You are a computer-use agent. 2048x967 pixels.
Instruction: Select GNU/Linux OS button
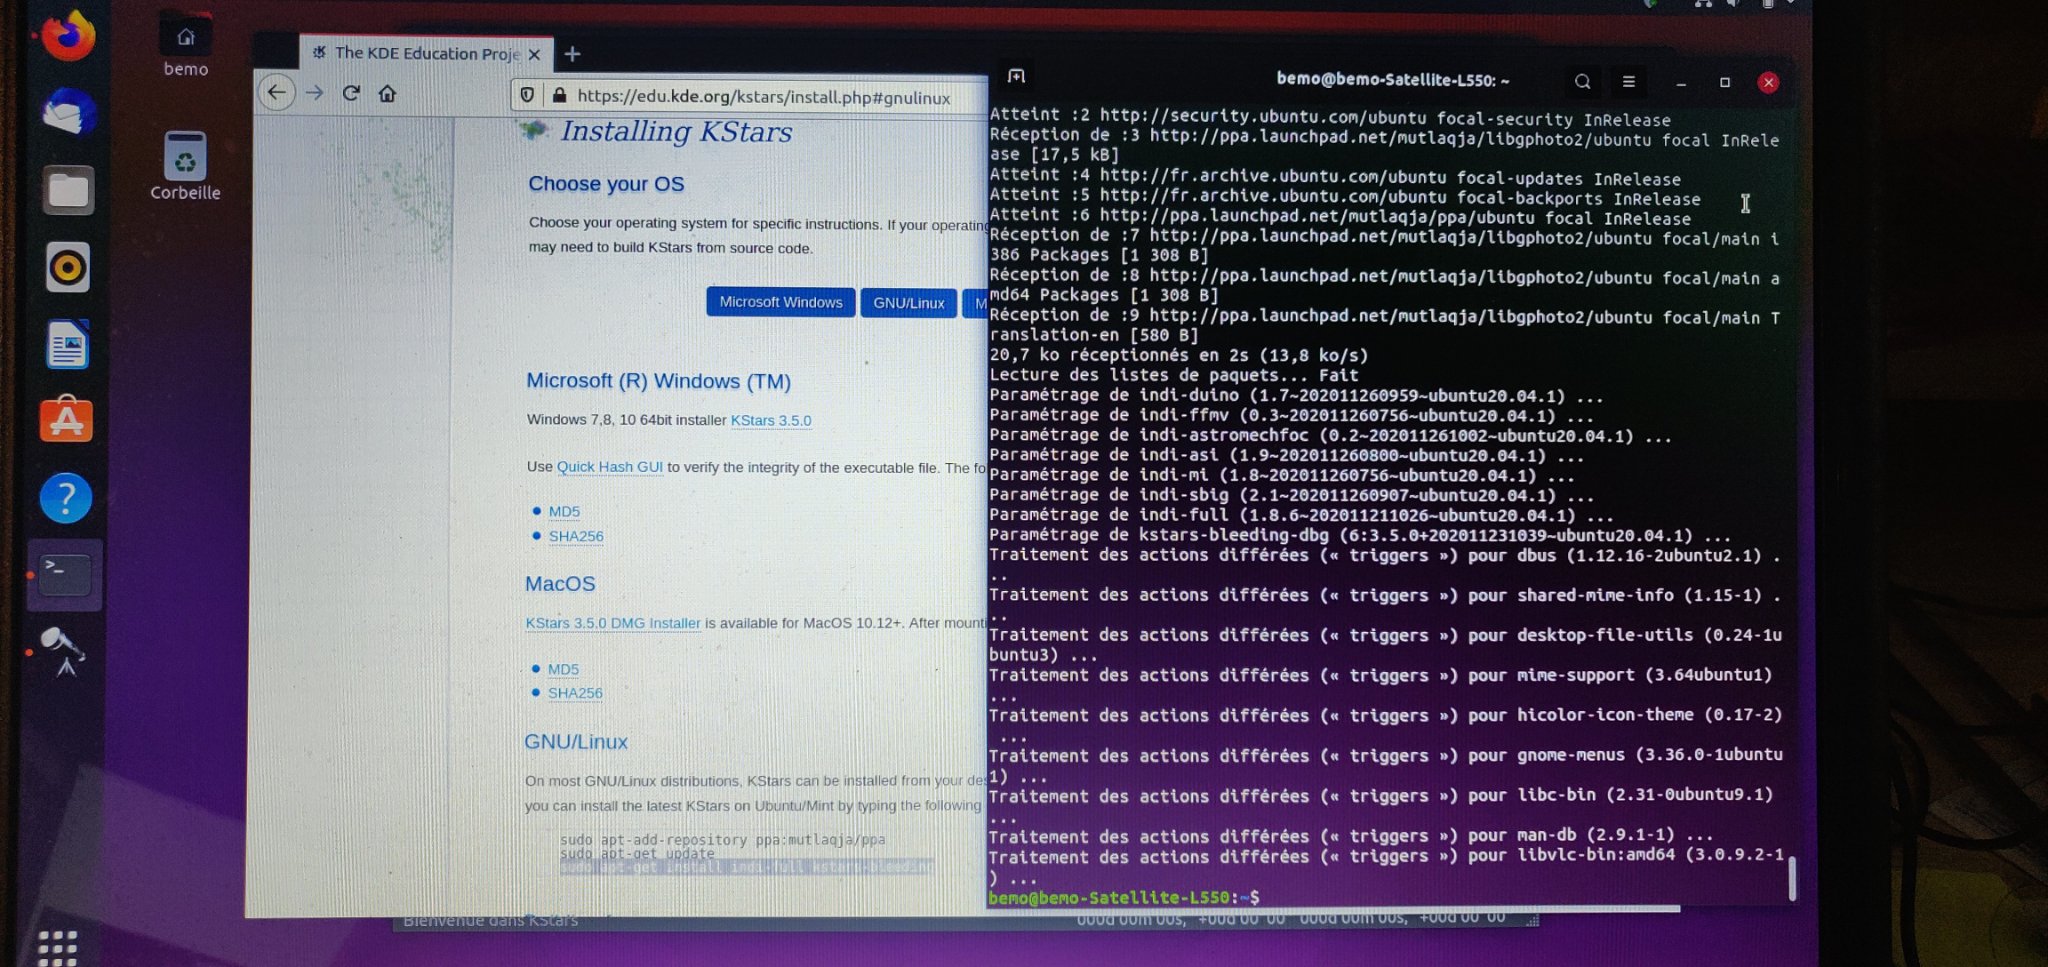908,303
